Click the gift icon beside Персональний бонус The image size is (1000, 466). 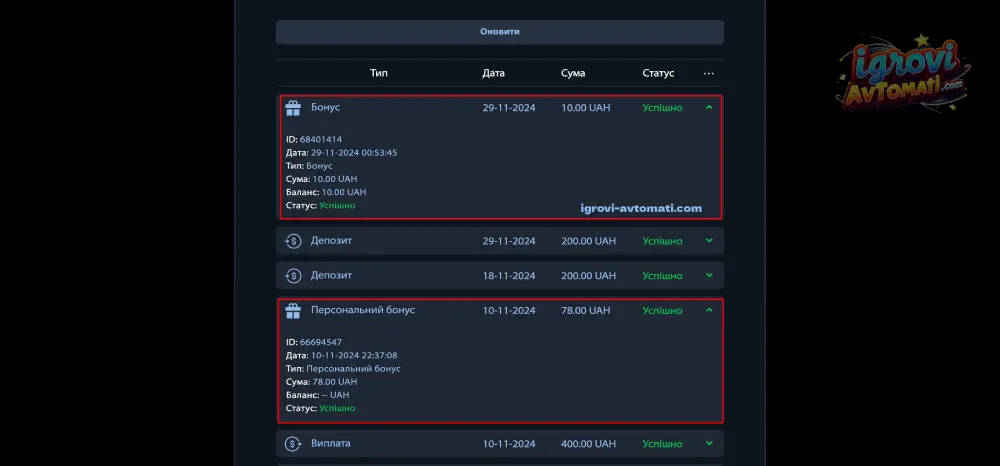click(293, 311)
